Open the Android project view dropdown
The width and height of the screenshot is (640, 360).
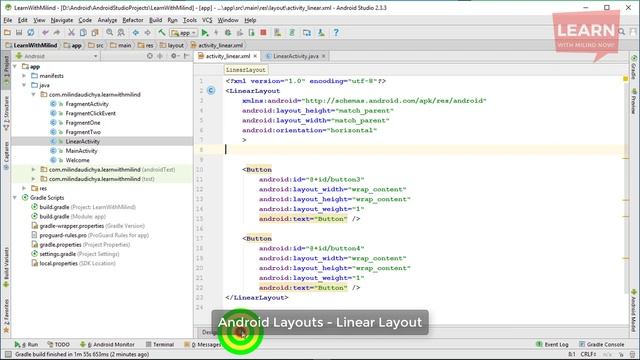tap(57, 56)
